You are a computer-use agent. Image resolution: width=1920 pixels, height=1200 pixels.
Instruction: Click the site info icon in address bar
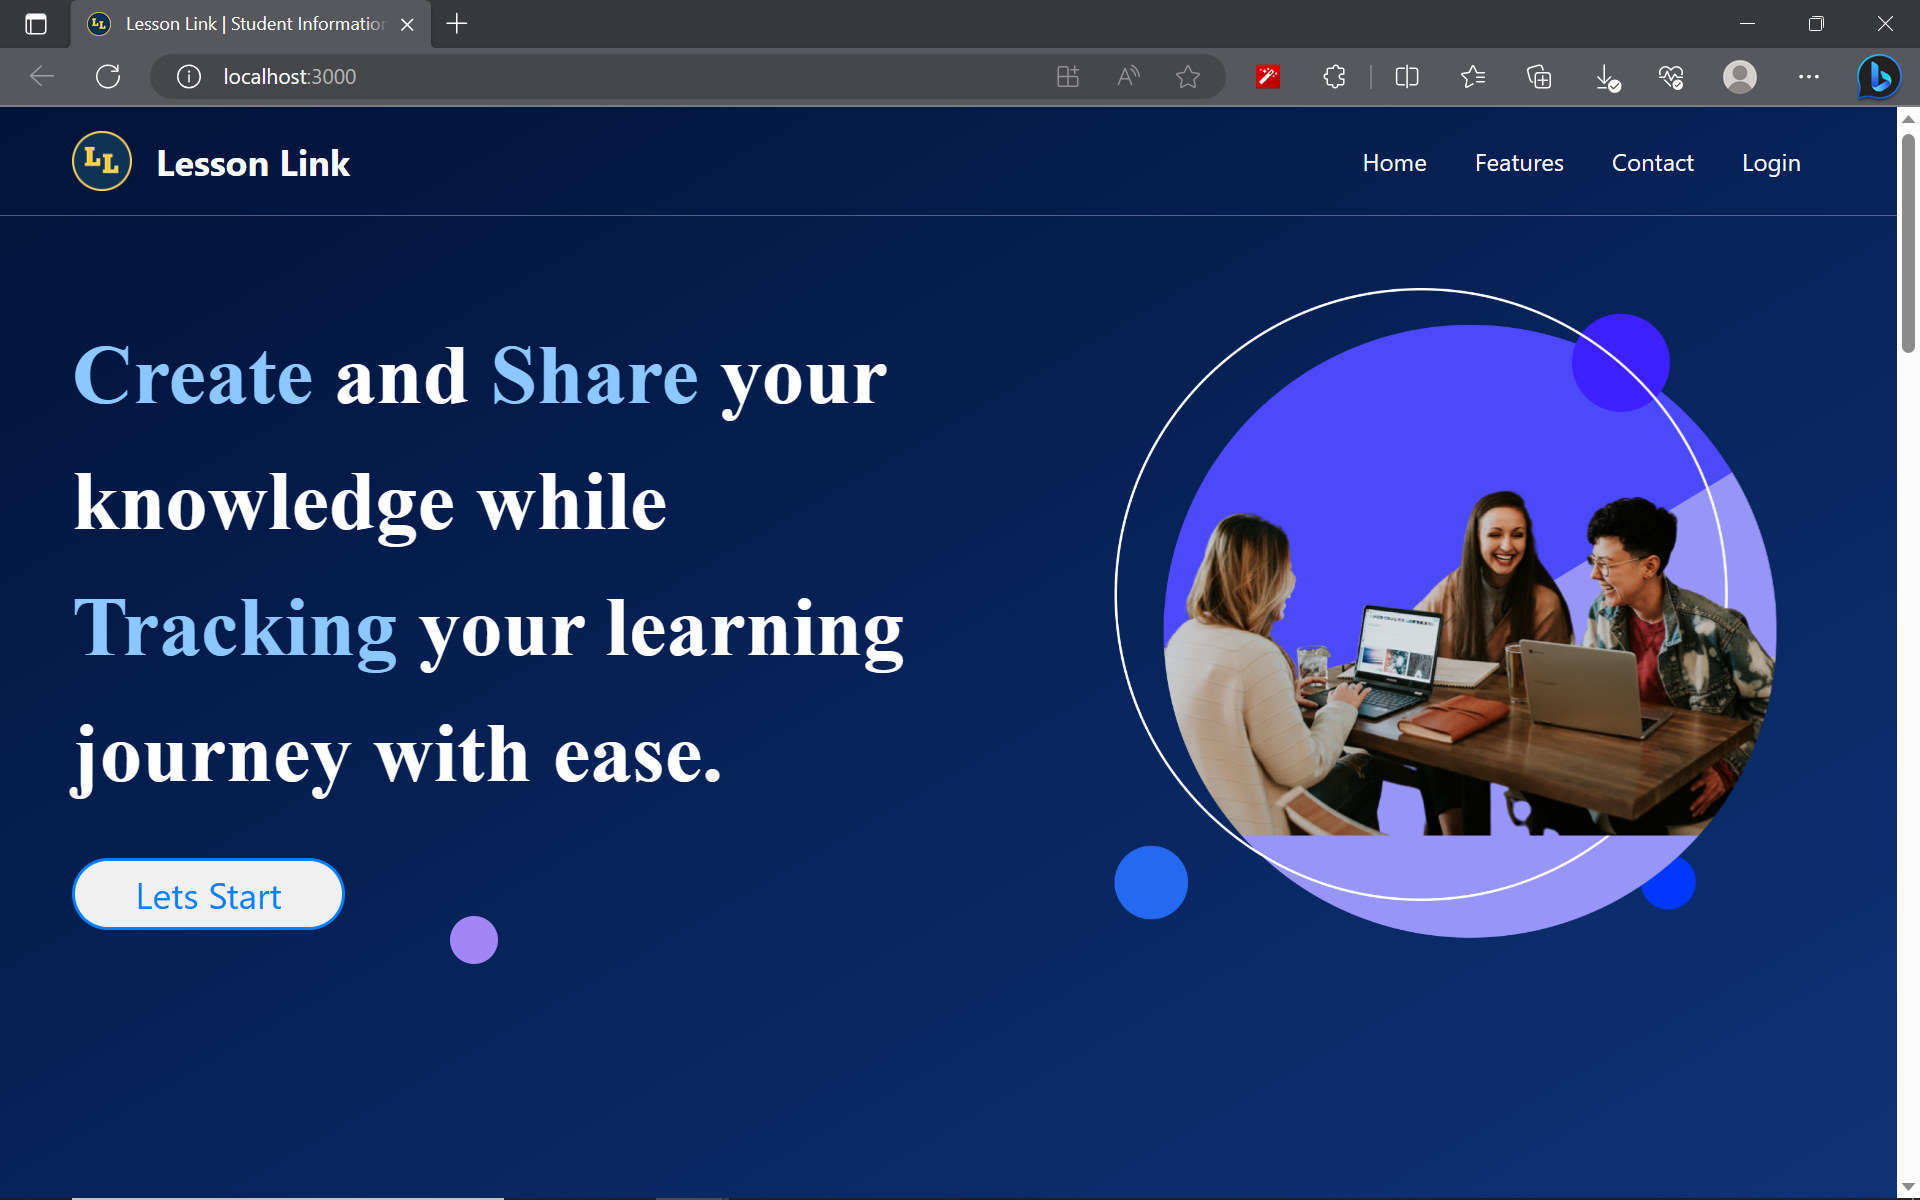pyautogui.click(x=188, y=76)
